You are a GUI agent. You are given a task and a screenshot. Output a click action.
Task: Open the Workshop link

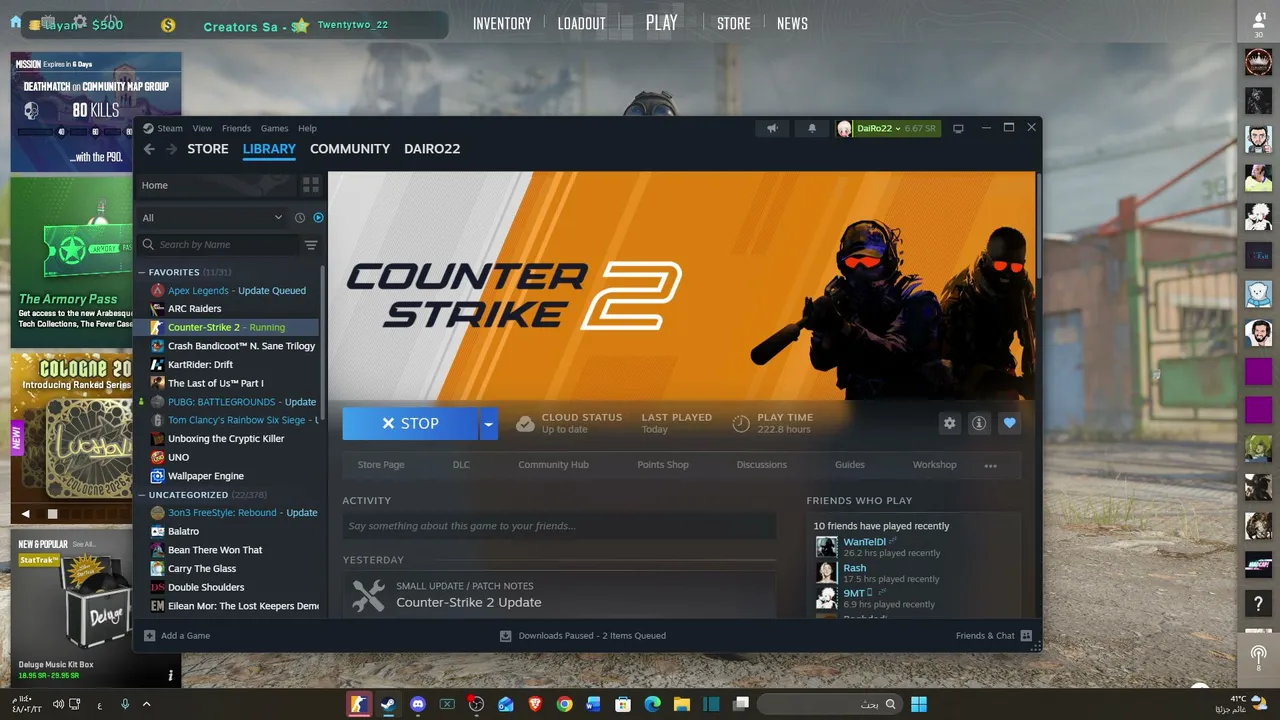pos(934,465)
